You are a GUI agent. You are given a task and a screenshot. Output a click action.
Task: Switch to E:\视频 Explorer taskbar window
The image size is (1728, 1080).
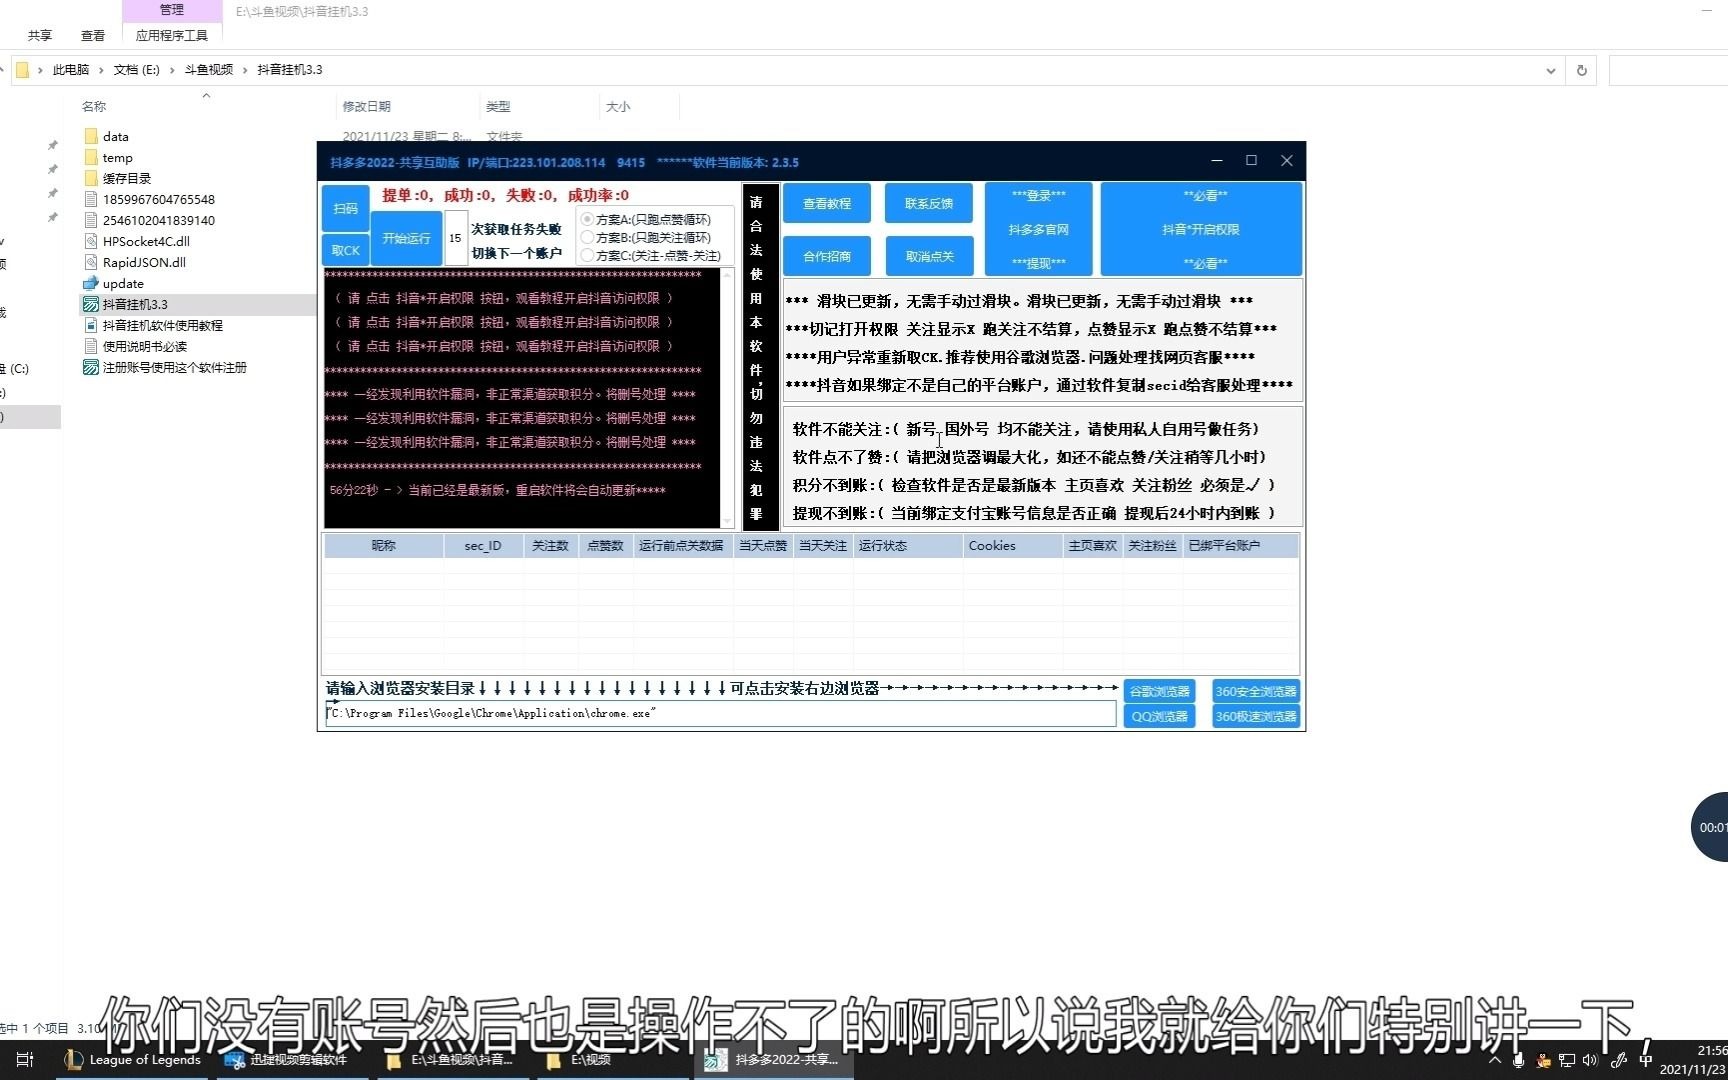point(612,1060)
